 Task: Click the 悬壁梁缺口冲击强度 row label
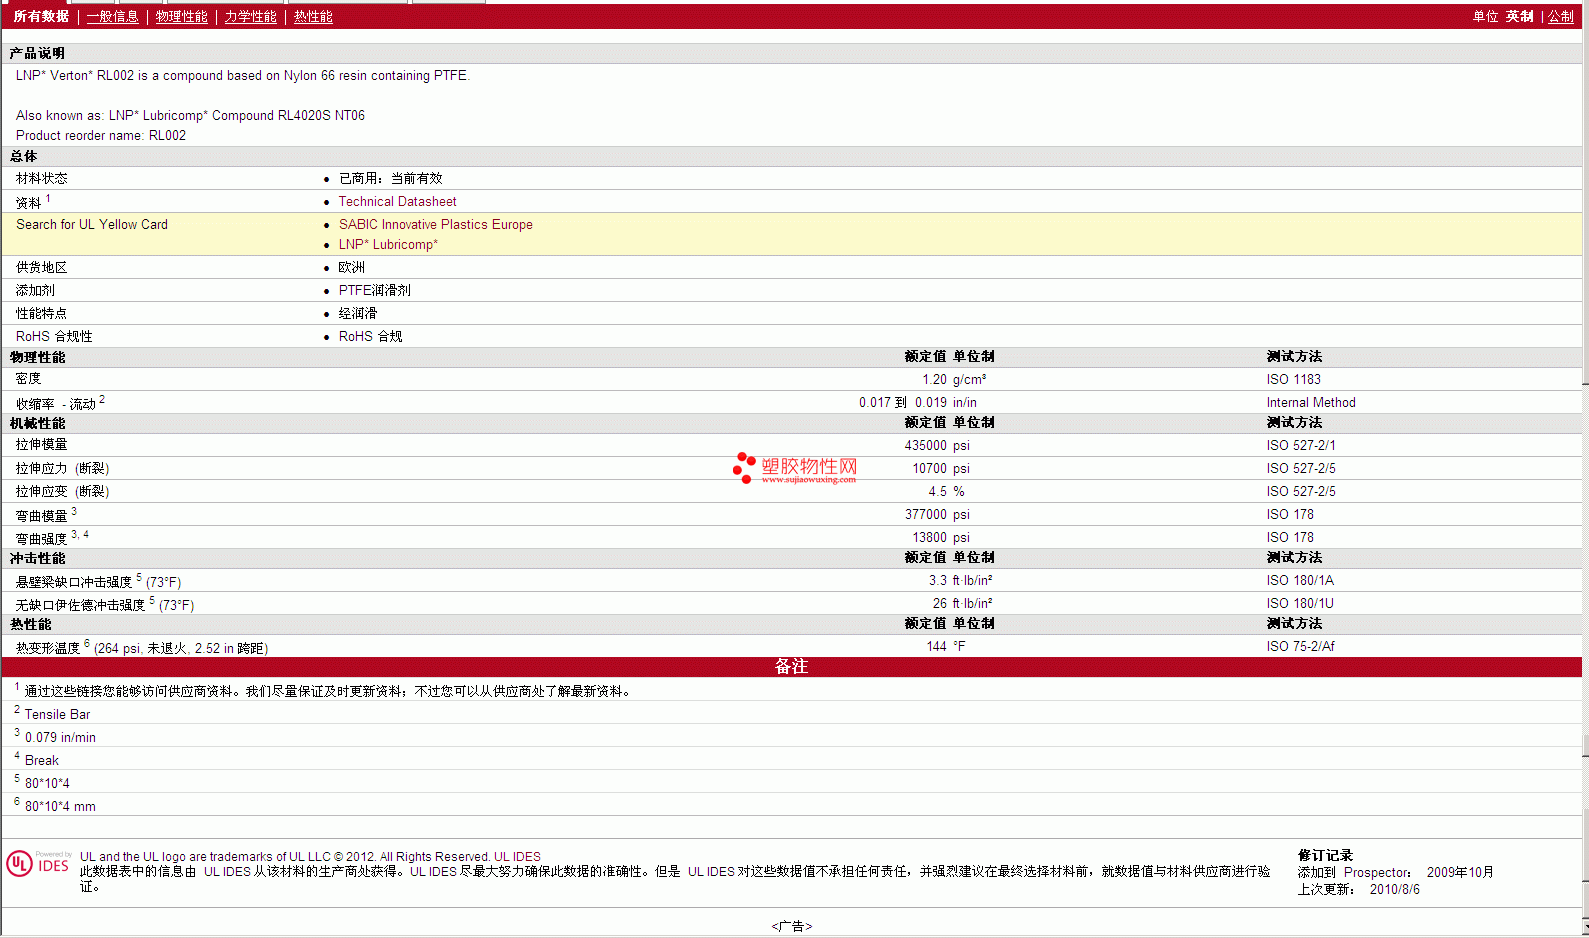pos(74,582)
